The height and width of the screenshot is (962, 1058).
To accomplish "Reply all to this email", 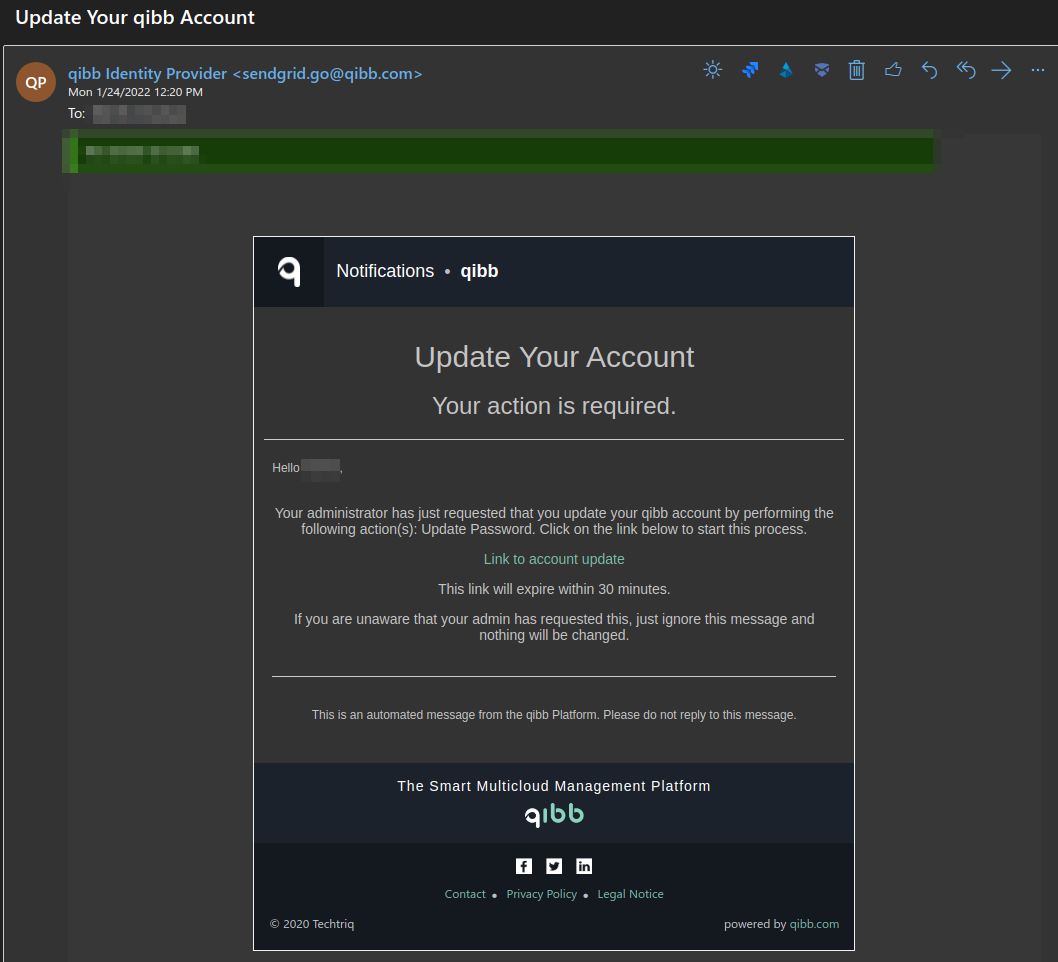I will point(965,70).
